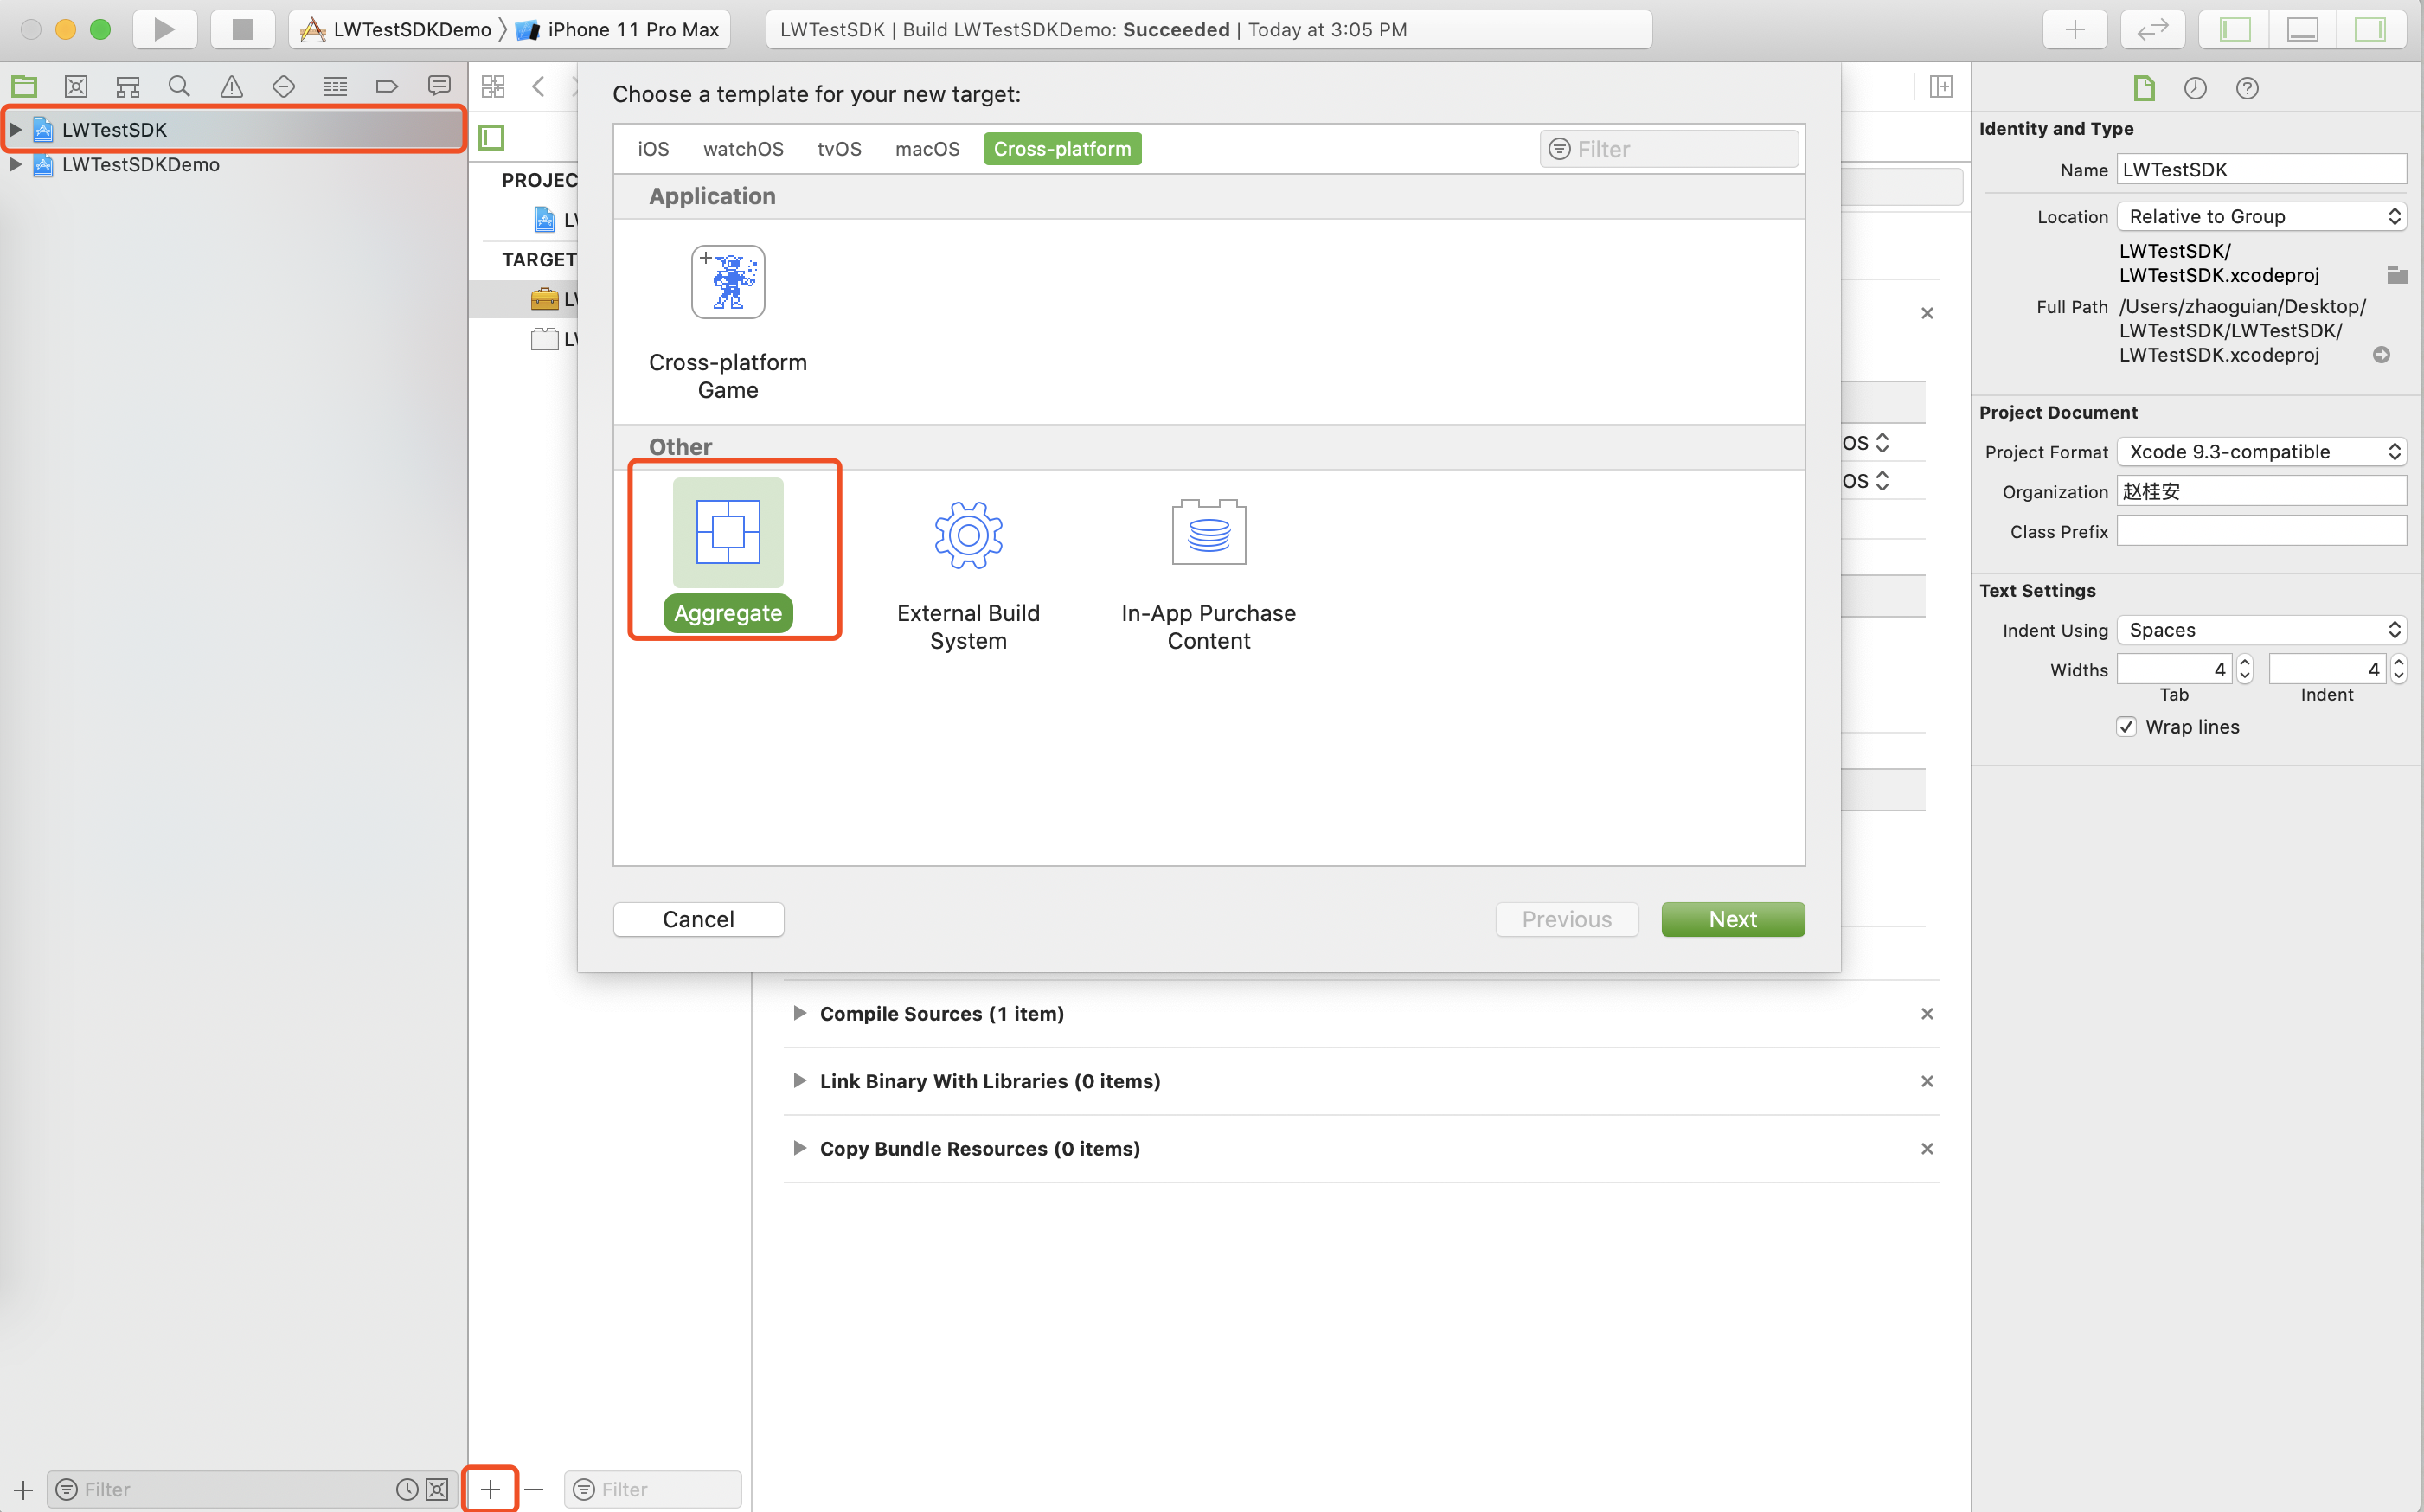
Task: Expand the Compile Sources build phase
Action: tap(799, 1014)
